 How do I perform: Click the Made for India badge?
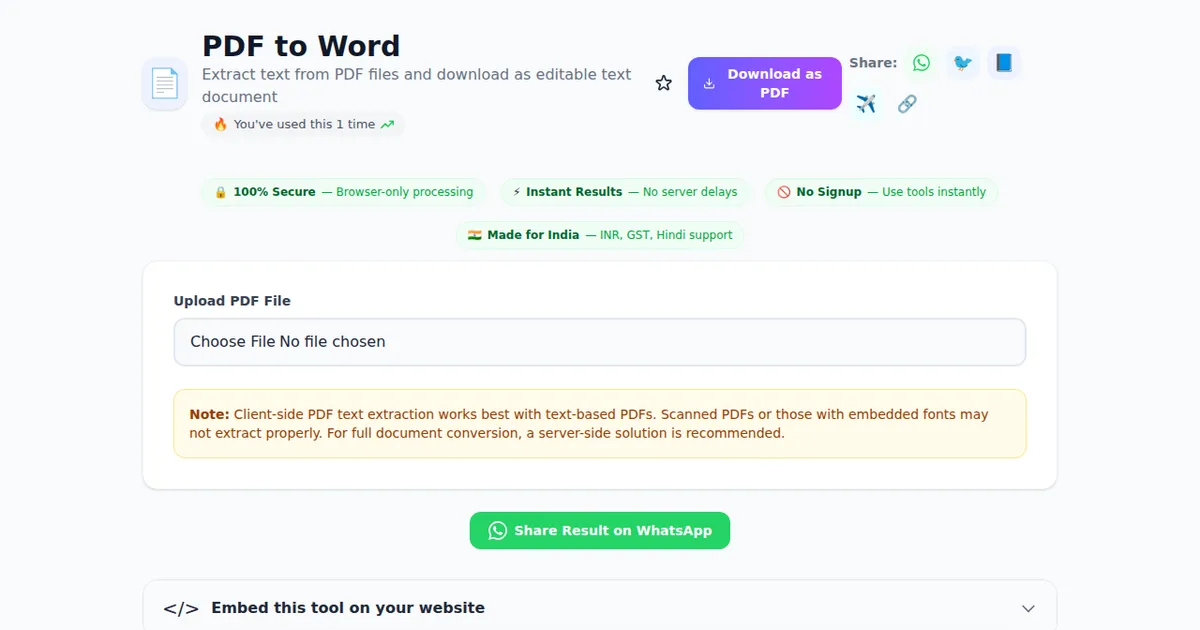(x=600, y=235)
